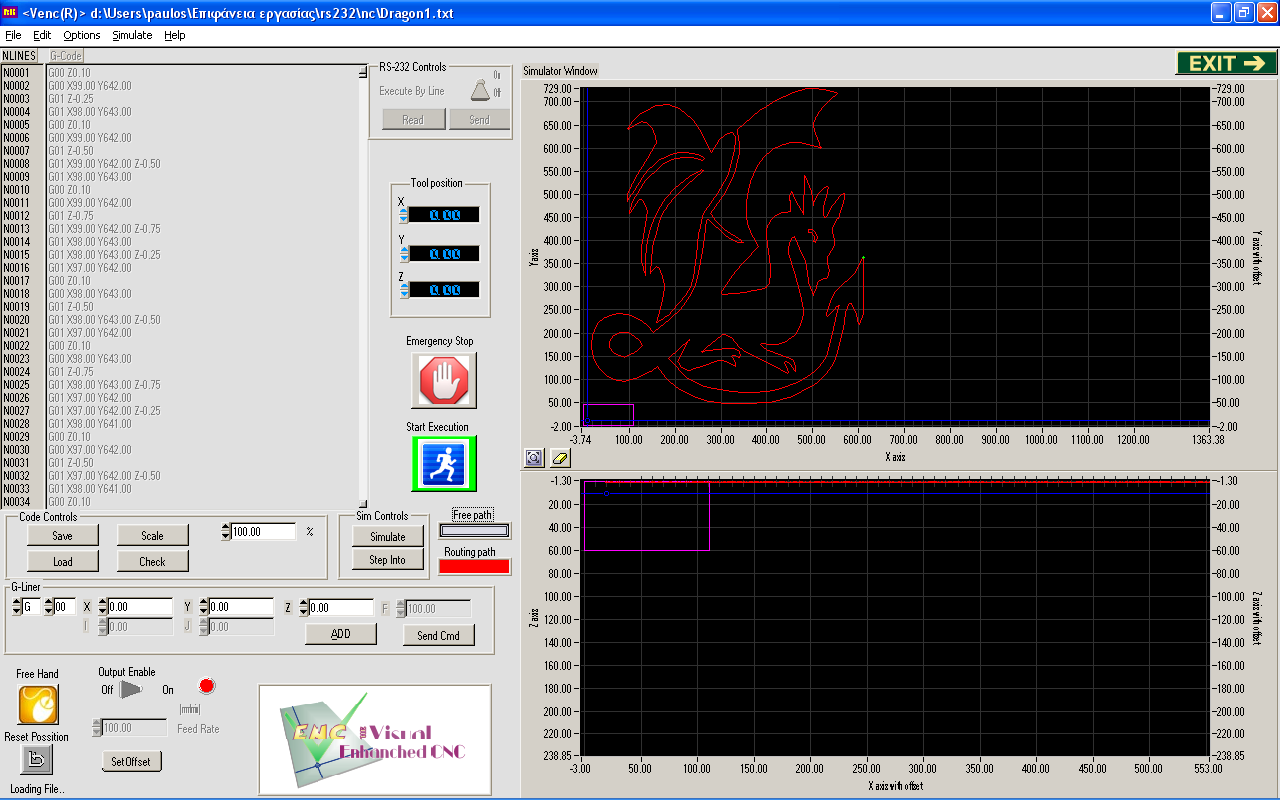1280x800 pixels.
Task: Click the Free path color swatch
Action: coord(474,530)
